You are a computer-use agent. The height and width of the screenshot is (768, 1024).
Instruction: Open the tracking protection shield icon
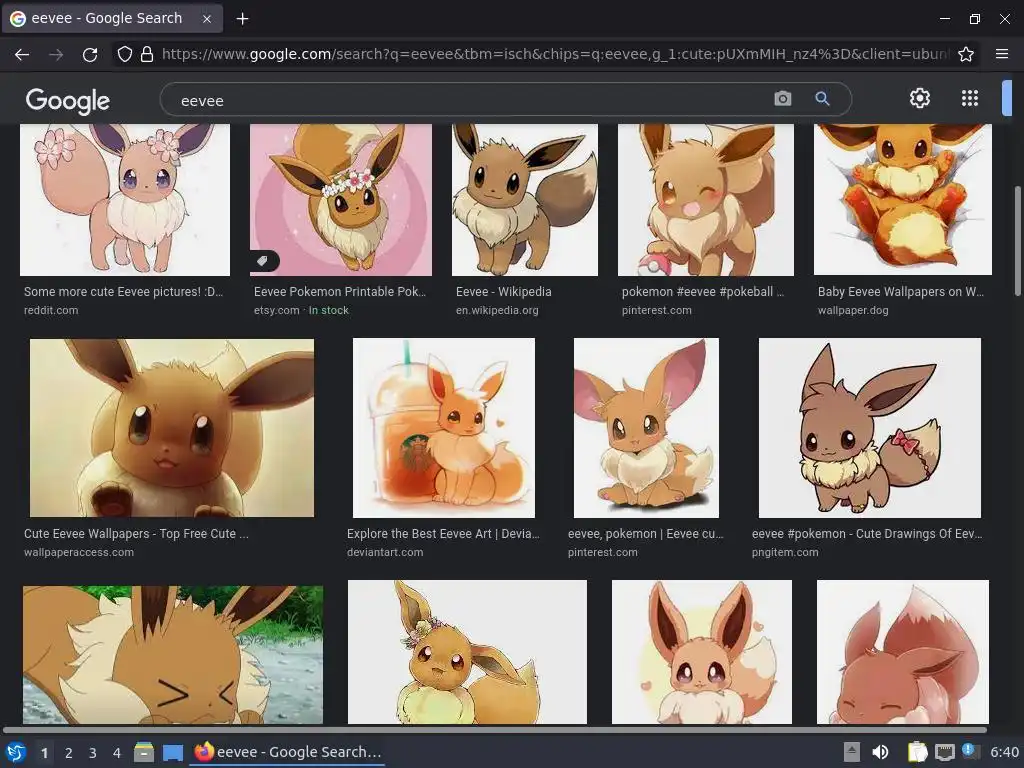pyautogui.click(x=125, y=54)
